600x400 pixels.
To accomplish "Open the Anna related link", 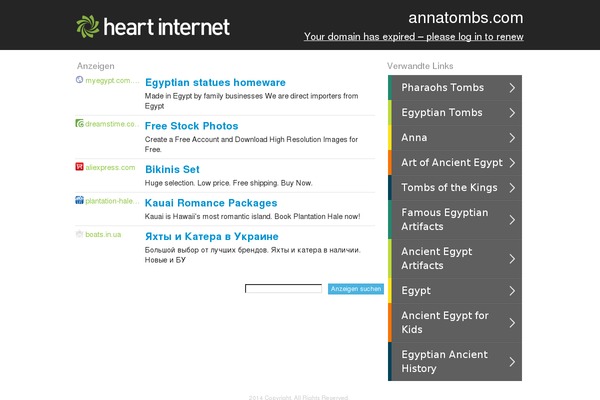I will [x=455, y=137].
